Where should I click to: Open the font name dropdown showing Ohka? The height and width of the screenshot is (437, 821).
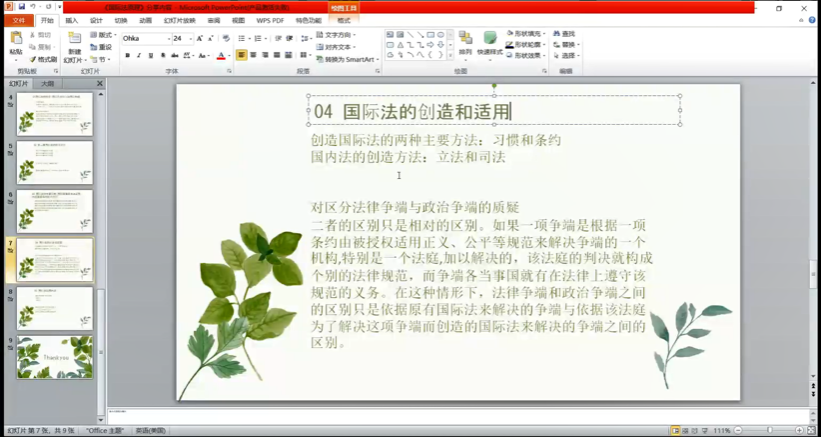(144, 38)
